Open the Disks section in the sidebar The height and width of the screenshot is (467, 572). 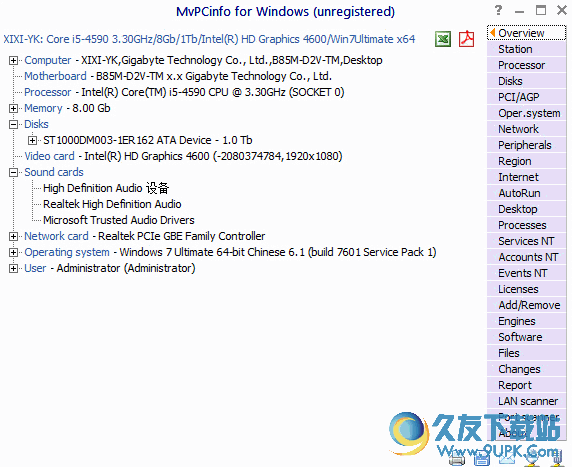click(x=526, y=81)
